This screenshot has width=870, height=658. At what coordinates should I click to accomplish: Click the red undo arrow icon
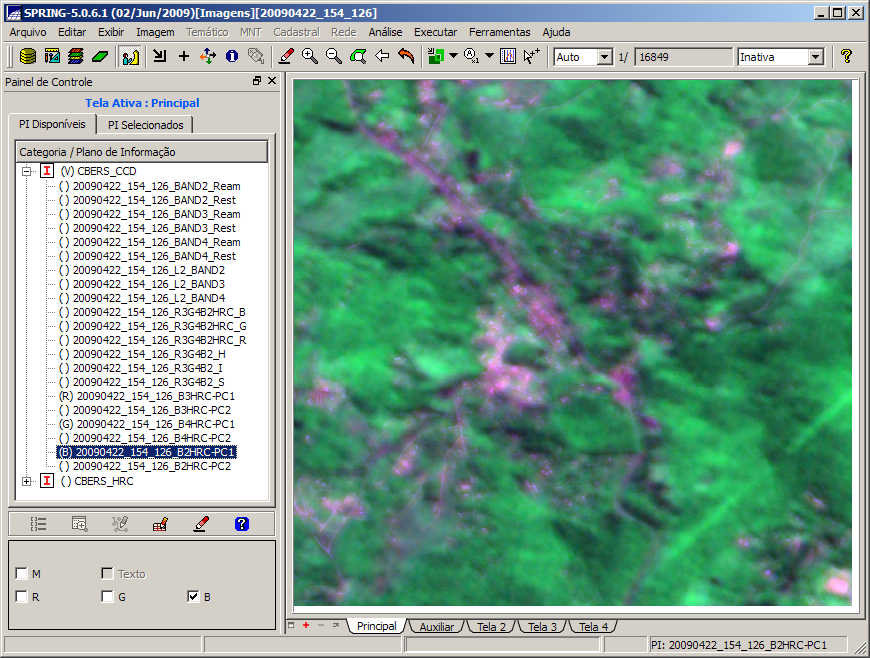(x=406, y=57)
